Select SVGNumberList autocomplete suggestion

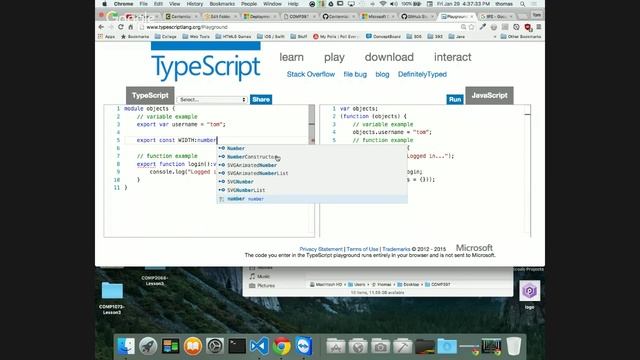[x=312, y=190]
